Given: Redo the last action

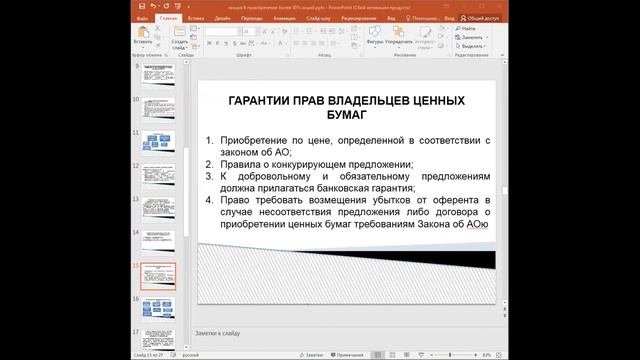Looking at the screenshot, I should [x=166, y=6].
